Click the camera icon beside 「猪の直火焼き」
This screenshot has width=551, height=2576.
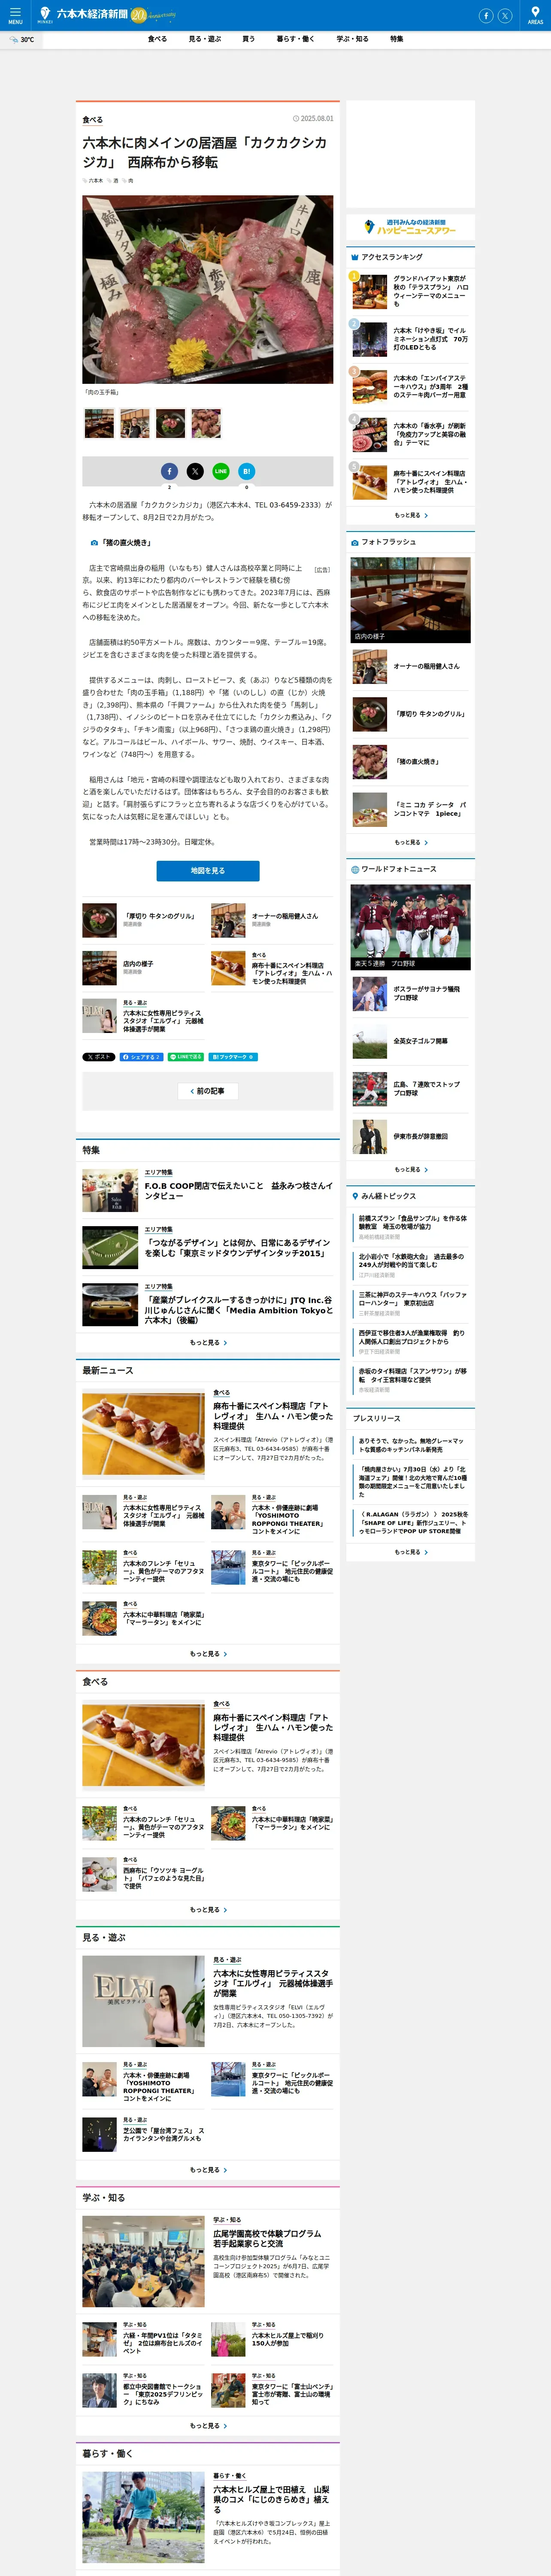pyautogui.click(x=94, y=543)
